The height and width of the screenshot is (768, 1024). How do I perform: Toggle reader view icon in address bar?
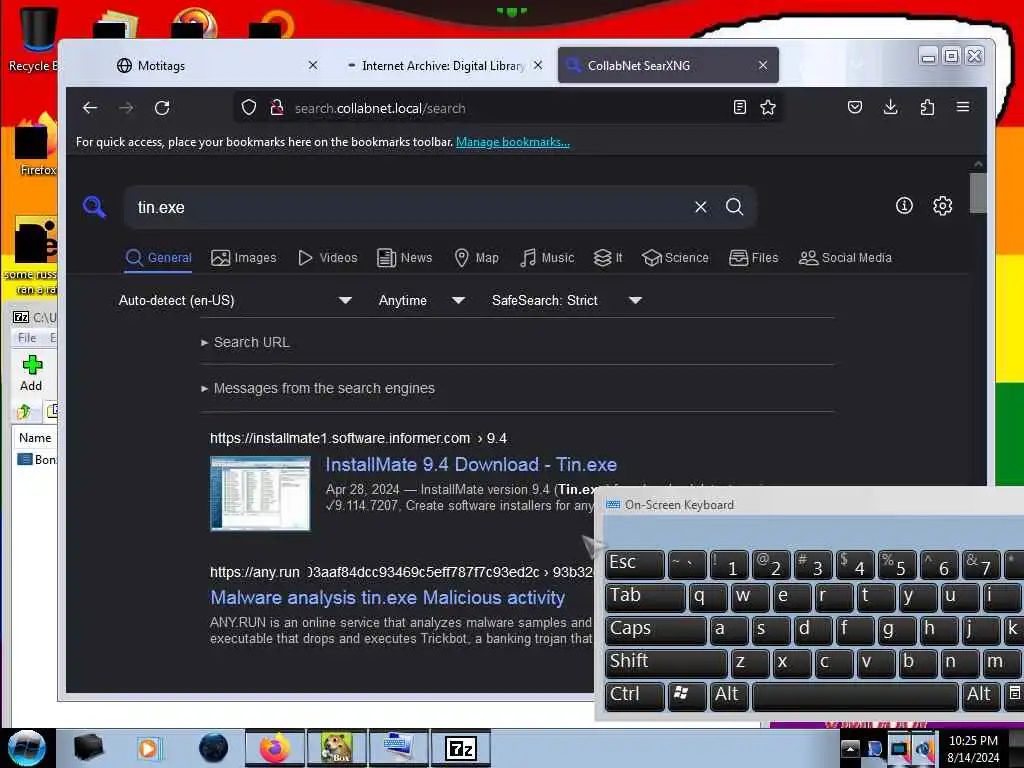739,107
